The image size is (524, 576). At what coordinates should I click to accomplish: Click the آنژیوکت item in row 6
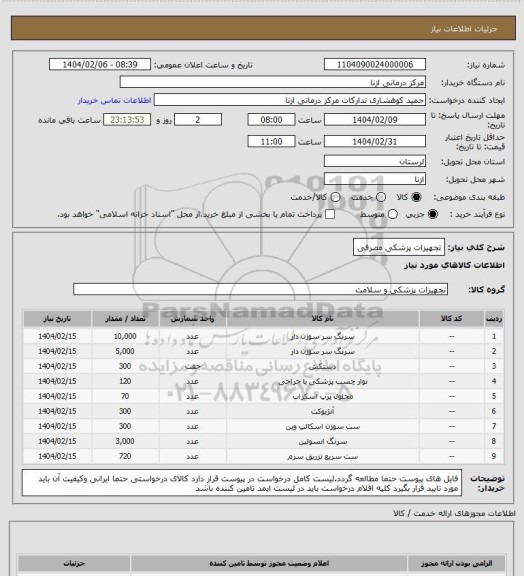pyautogui.click(x=323, y=411)
